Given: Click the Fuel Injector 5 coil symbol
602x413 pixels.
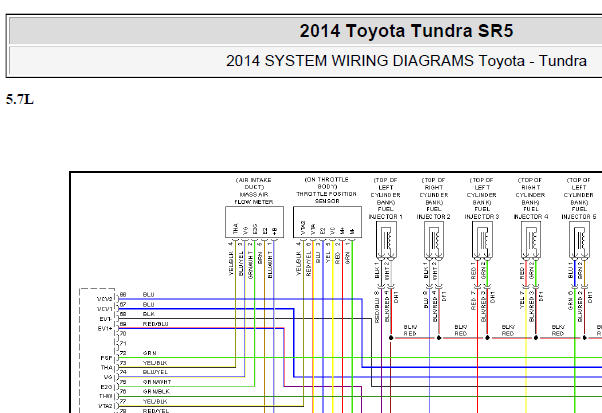Looking at the screenshot, I should point(579,240).
